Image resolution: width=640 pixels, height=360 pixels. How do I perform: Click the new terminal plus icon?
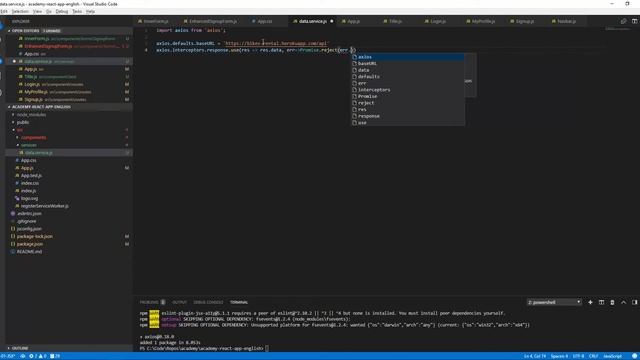pyautogui.click(x=590, y=302)
